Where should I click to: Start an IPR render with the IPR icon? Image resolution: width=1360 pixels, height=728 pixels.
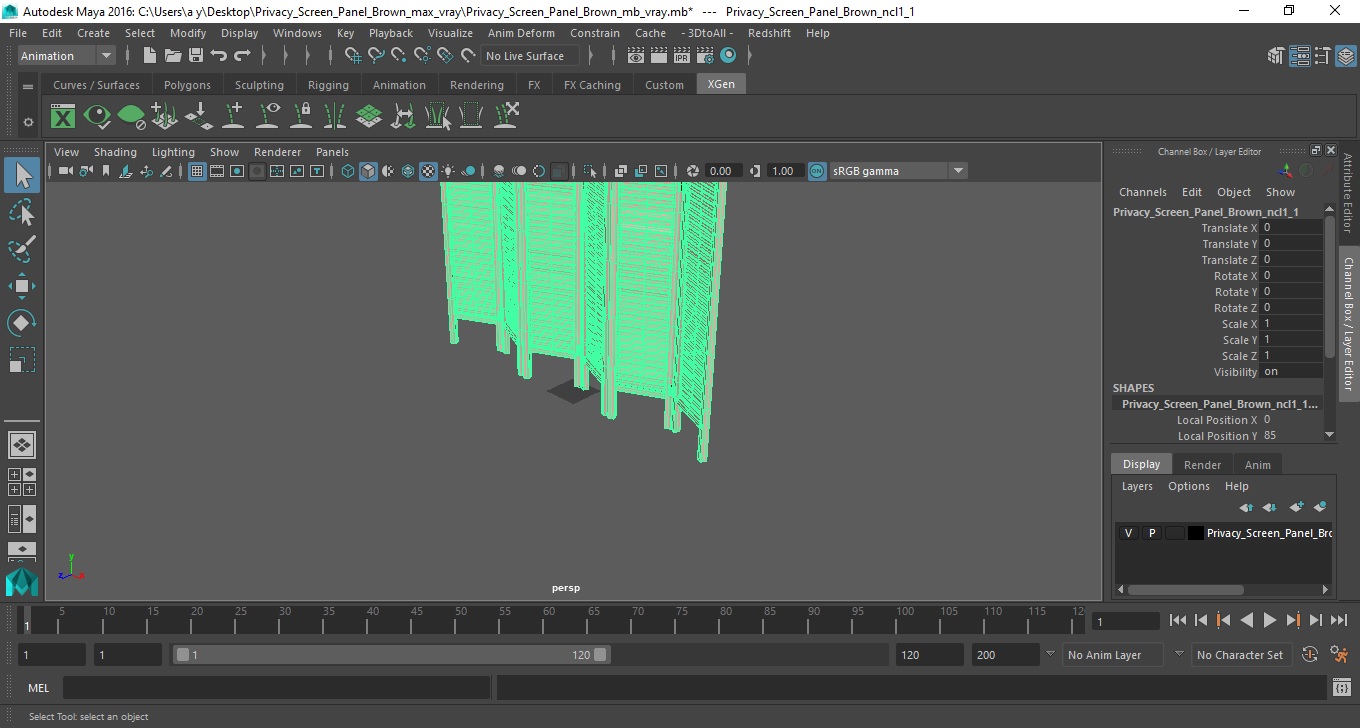pos(682,56)
